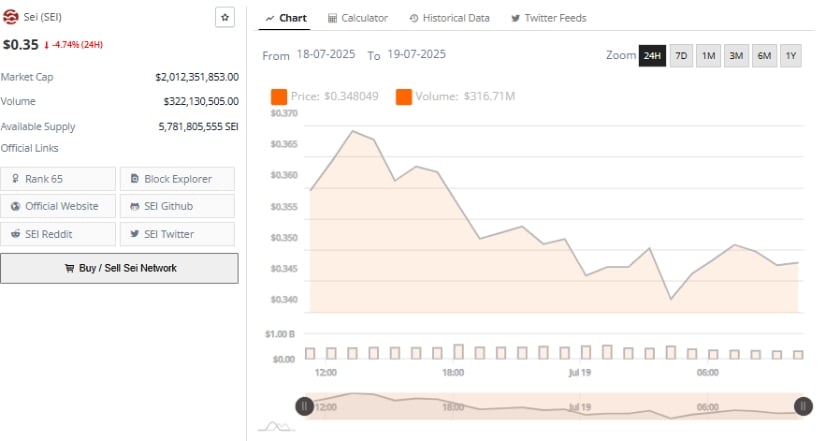Click Buy / Sell Sei Network button
Screen dimensions: 825x441
(x=119, y=268)
